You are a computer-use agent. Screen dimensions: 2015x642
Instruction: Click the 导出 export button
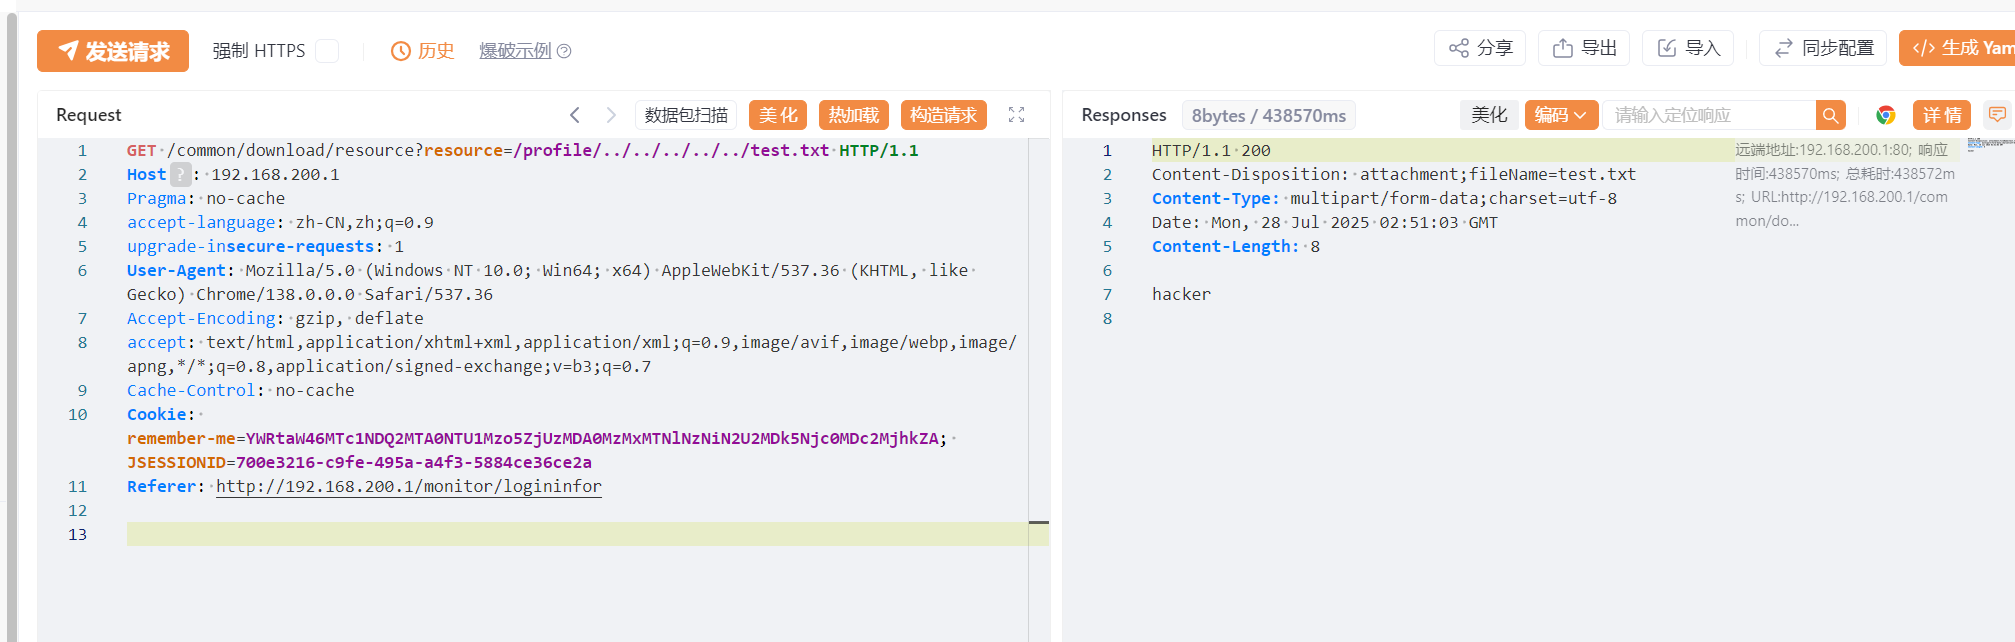point(1584,48)
